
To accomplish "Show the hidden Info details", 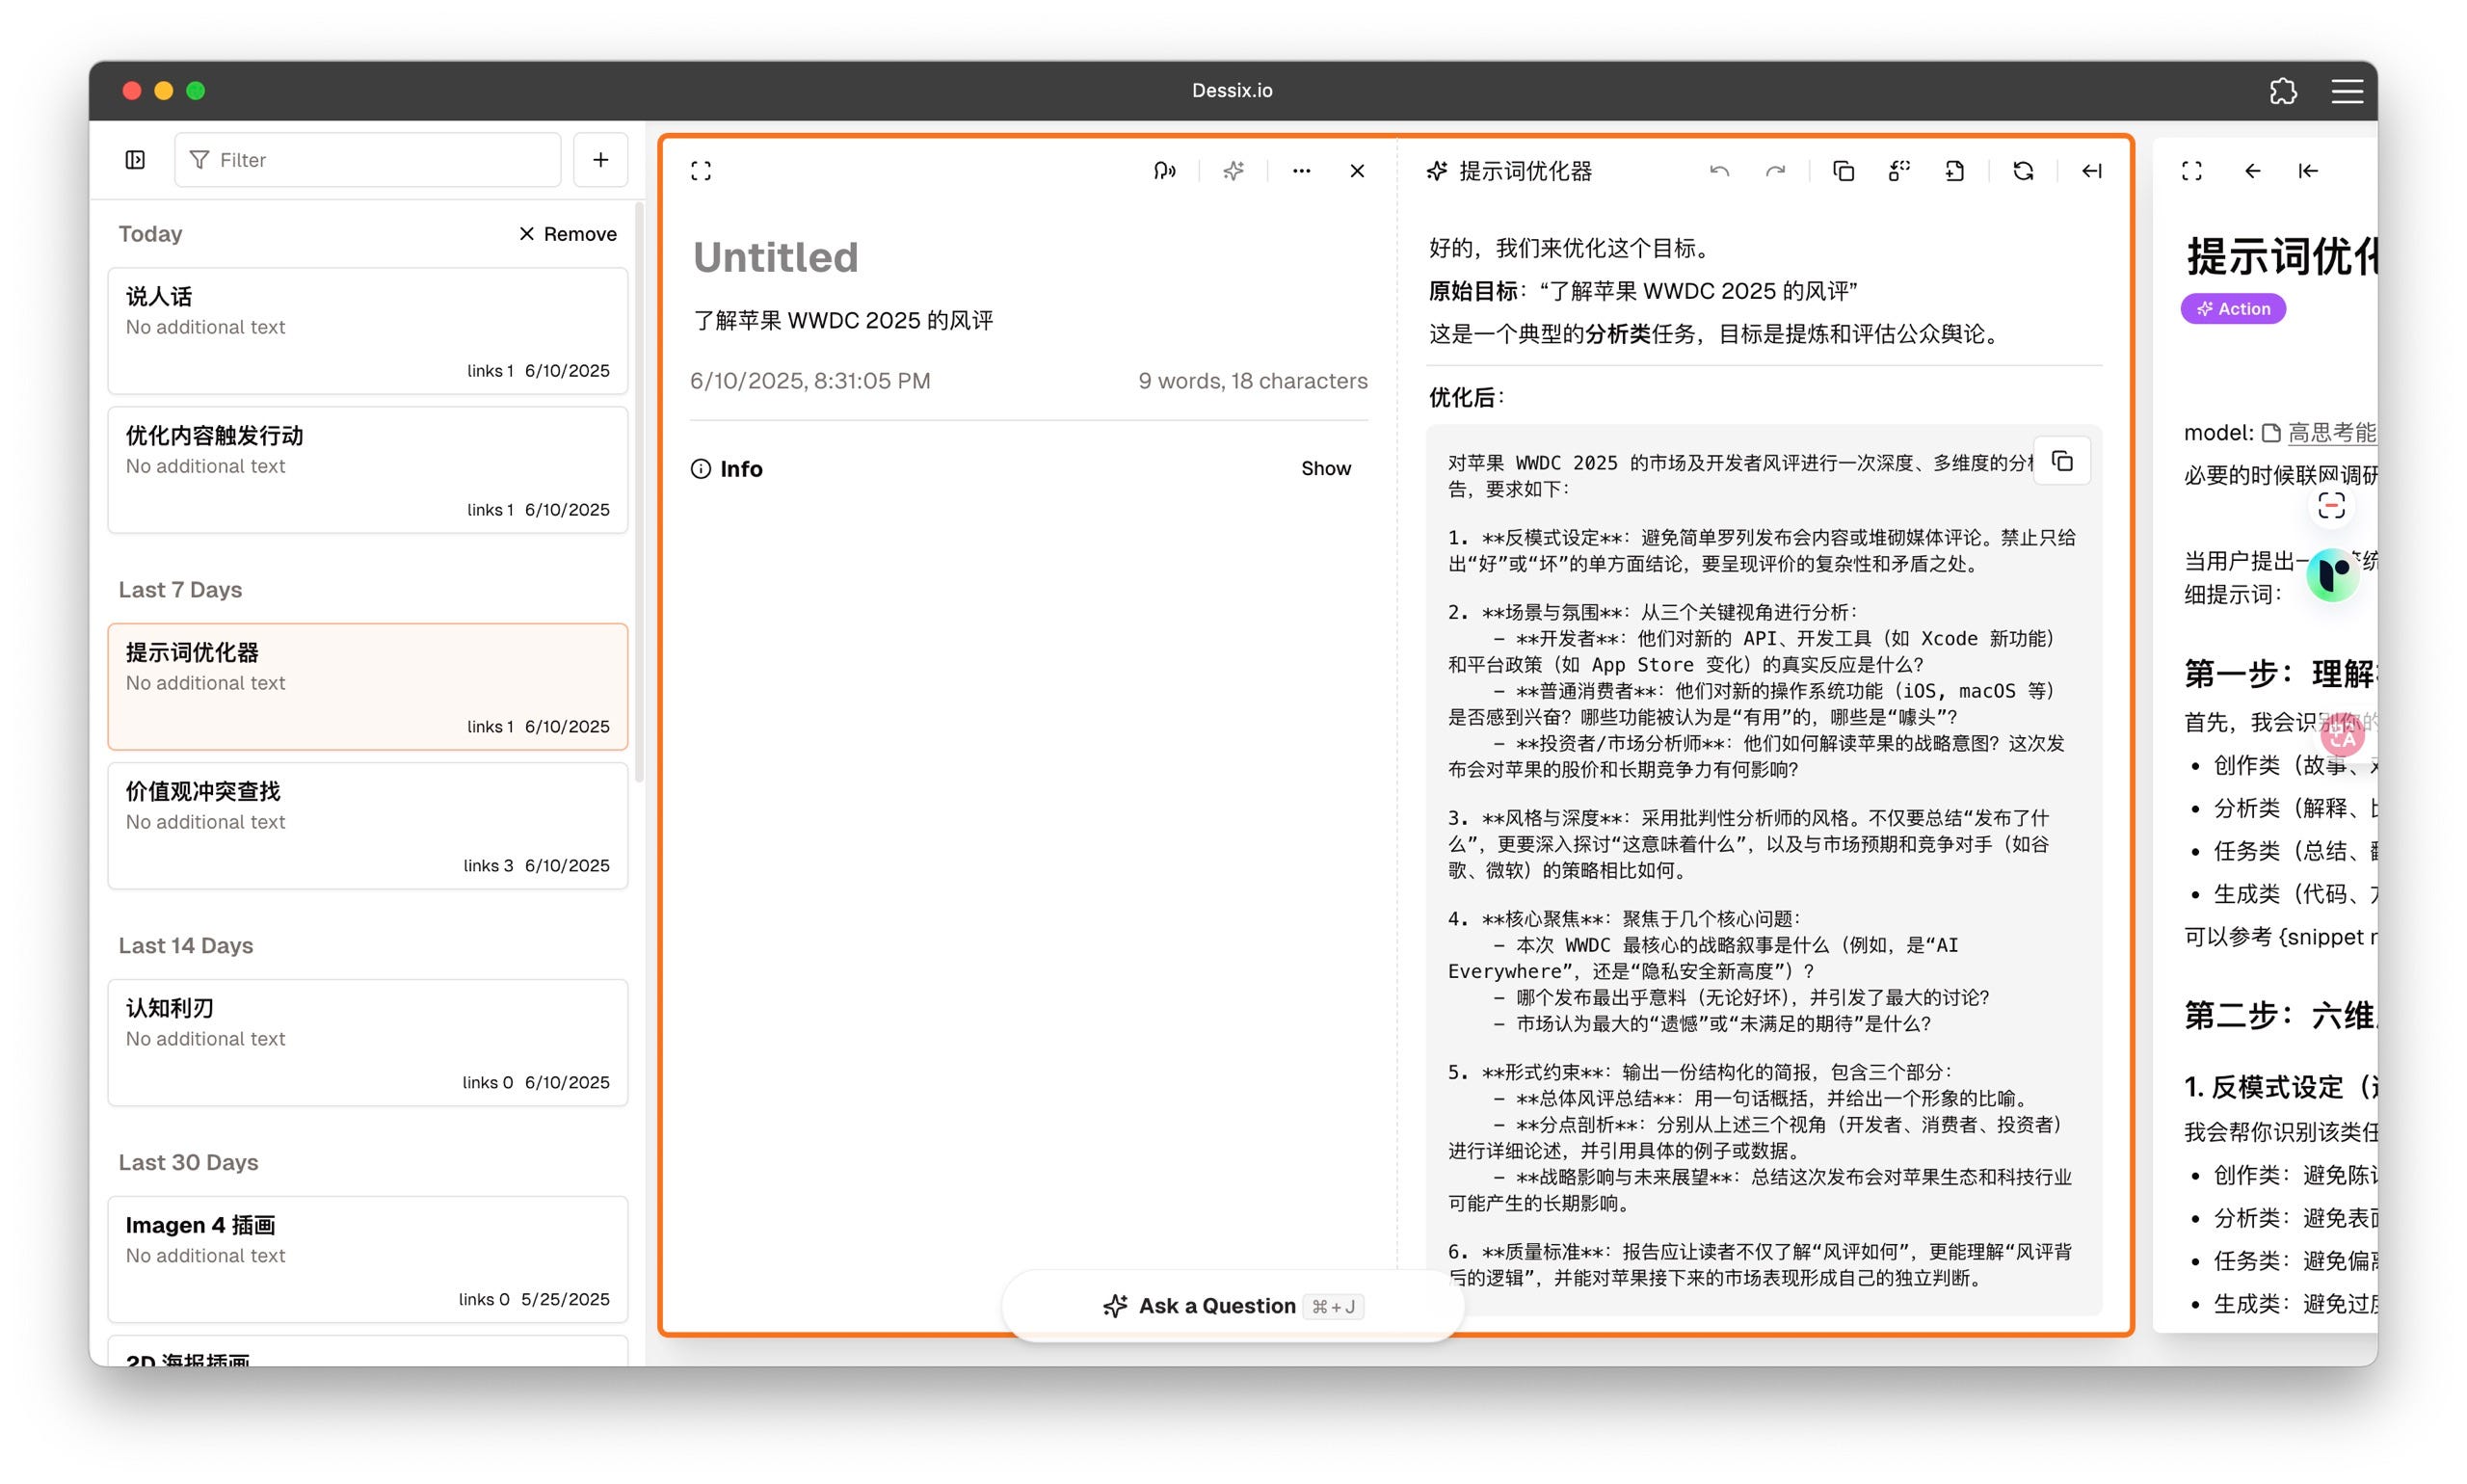I will tap(1326, 467).
